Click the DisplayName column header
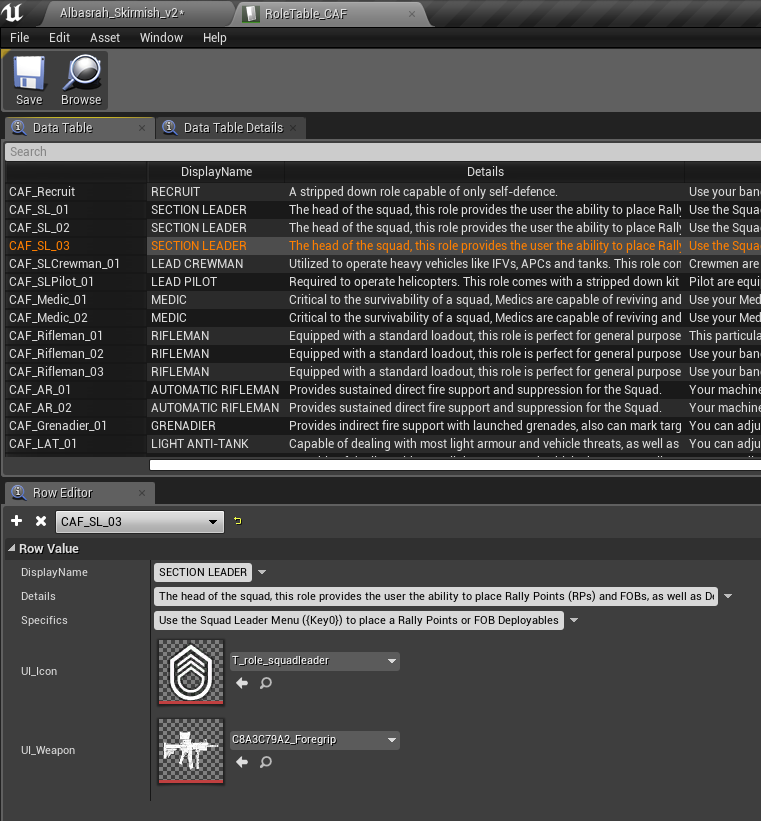Screen dimensions: 761x821 point(216,171)
